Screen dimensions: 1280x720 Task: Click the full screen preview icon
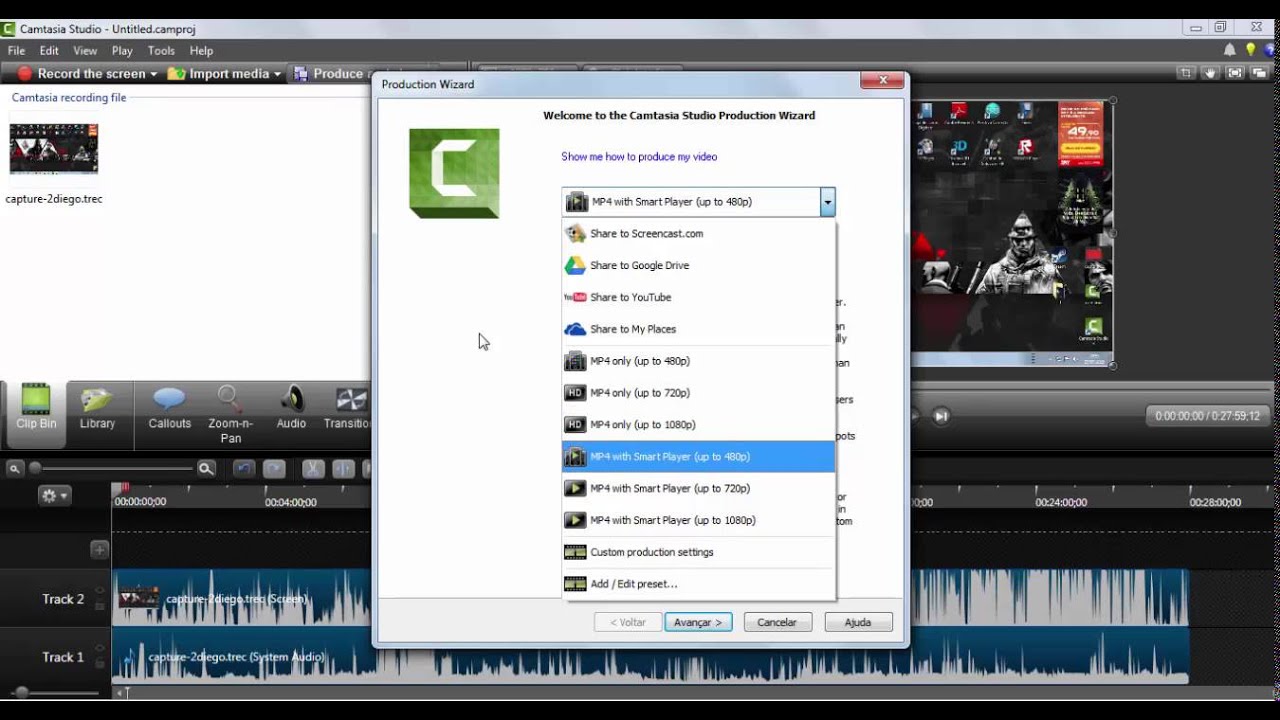(1235, 73)
